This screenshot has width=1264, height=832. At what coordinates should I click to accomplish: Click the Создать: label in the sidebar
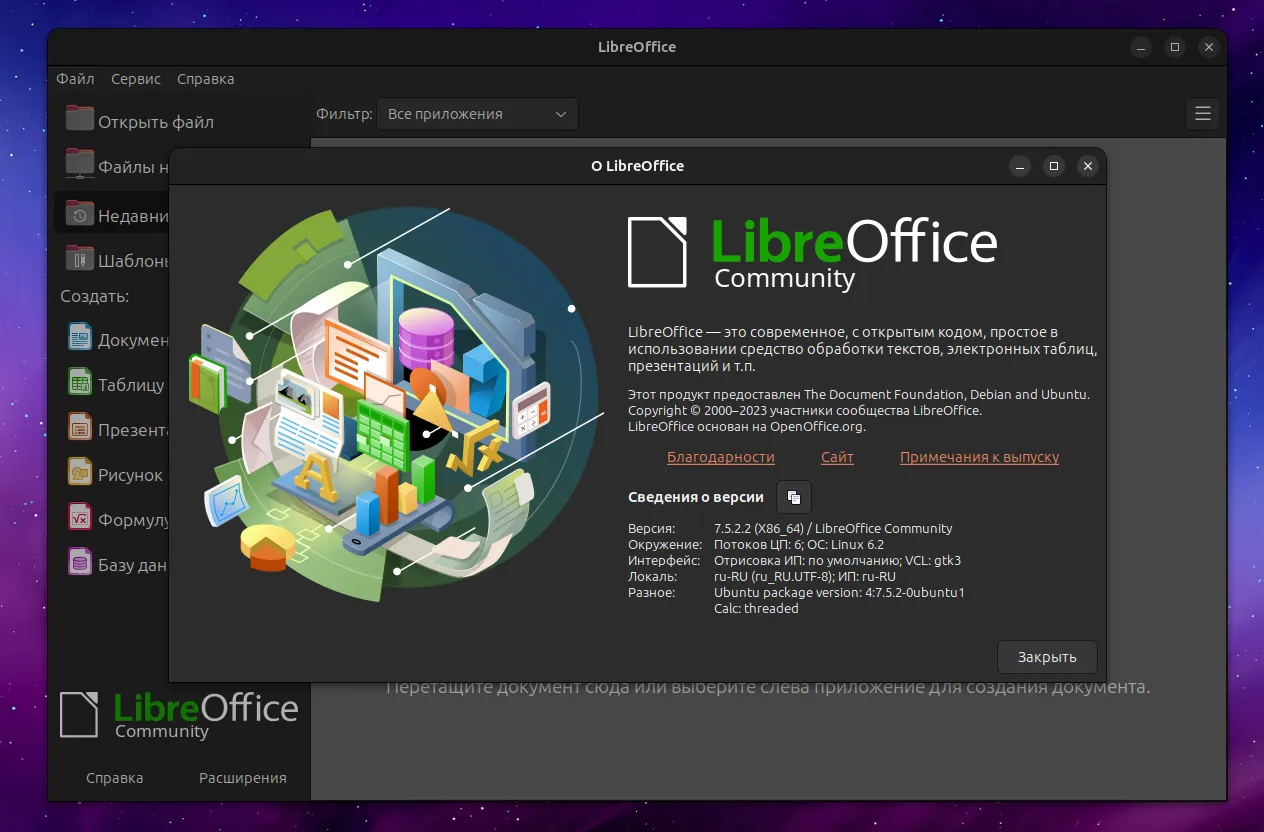click(x=94, y=296)
